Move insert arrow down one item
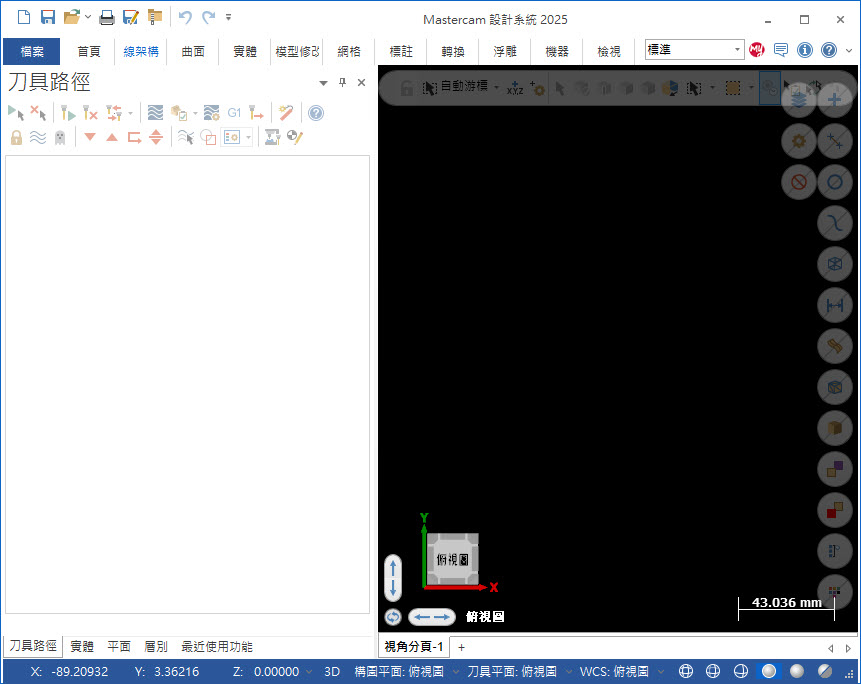The image size is (861, 684). [90, 137]
